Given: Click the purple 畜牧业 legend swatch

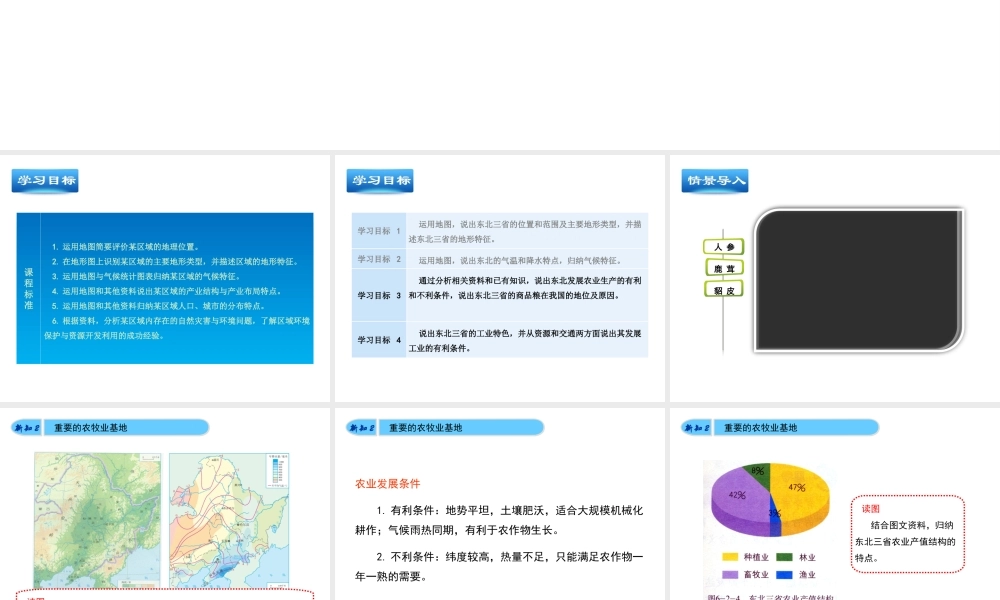Looking at the screenshot, I should [729, 575].
